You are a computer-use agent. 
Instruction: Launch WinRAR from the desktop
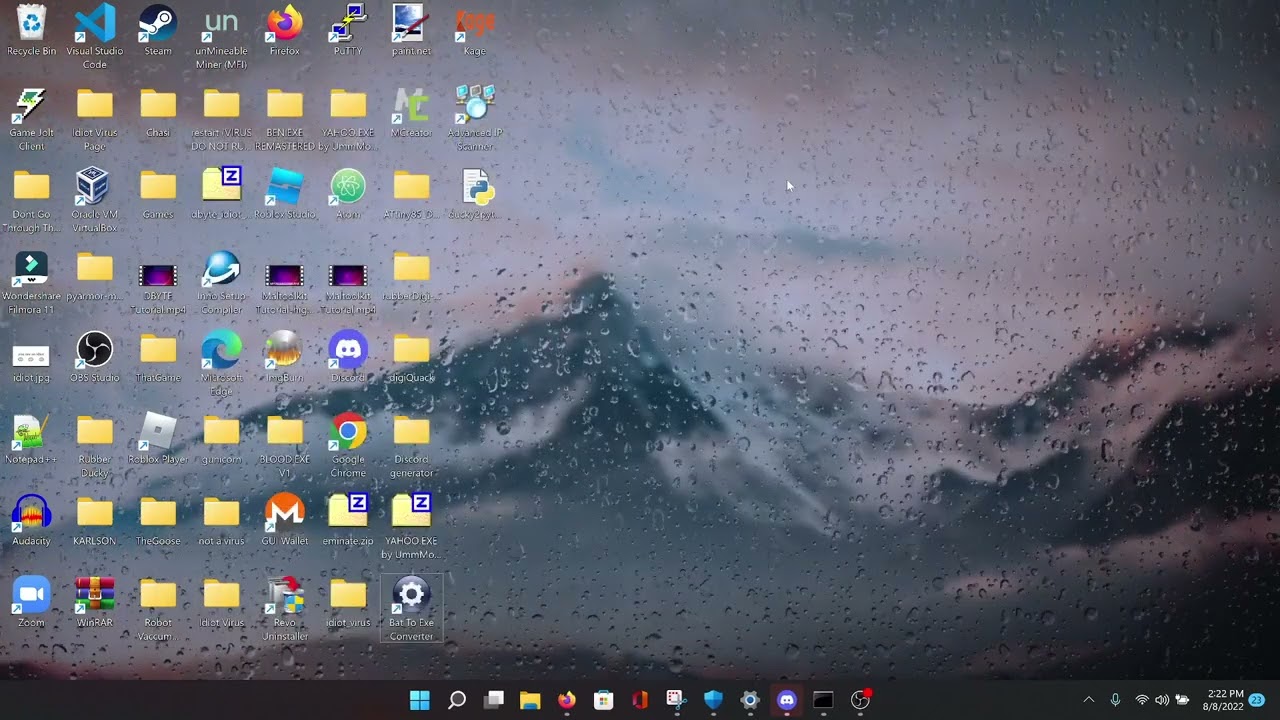coord(95,604)
